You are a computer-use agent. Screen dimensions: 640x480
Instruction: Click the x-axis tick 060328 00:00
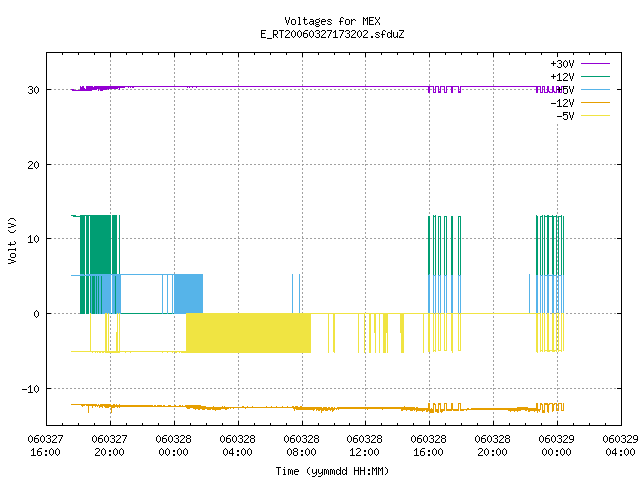[173, 446]
